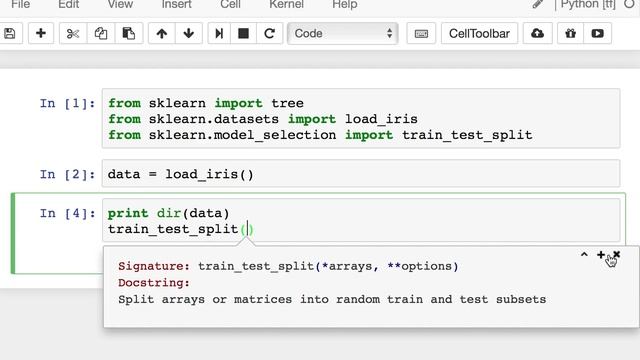Move the selected cell down
Viewport: 640px width, 360px height.
pos(189,33)
